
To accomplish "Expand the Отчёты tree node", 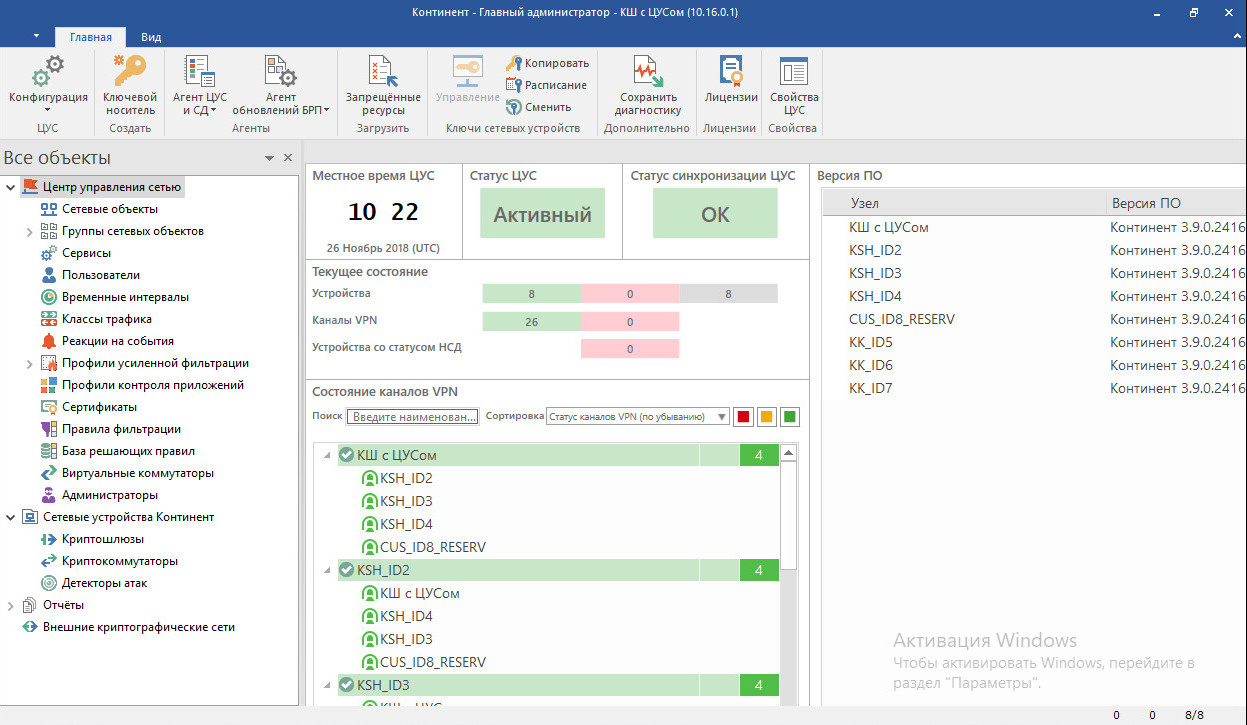I will click(11, 605).
